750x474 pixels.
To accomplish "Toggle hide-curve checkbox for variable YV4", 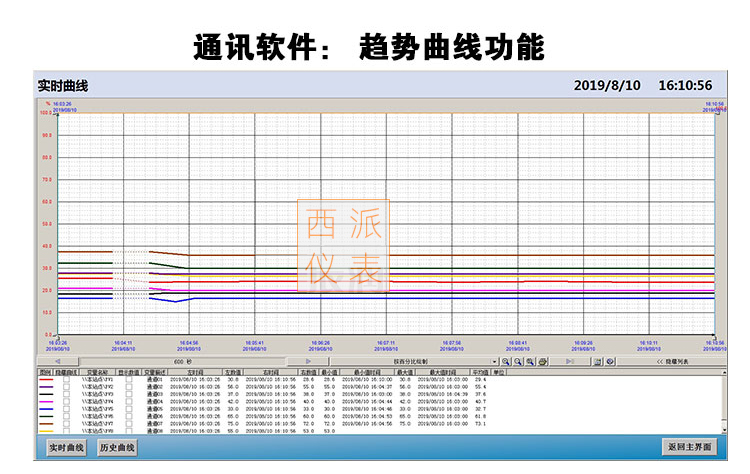I will tap(66, 401).
